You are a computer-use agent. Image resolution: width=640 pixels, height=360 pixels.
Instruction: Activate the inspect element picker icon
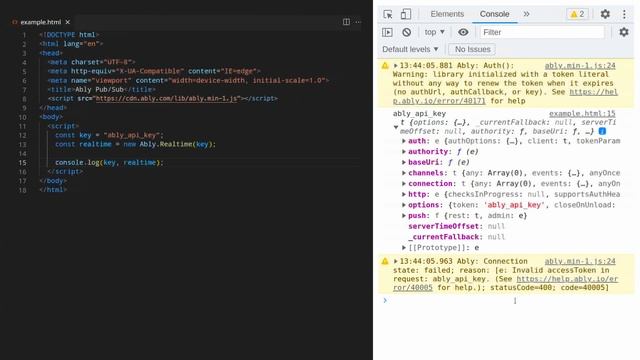(388, 14)
